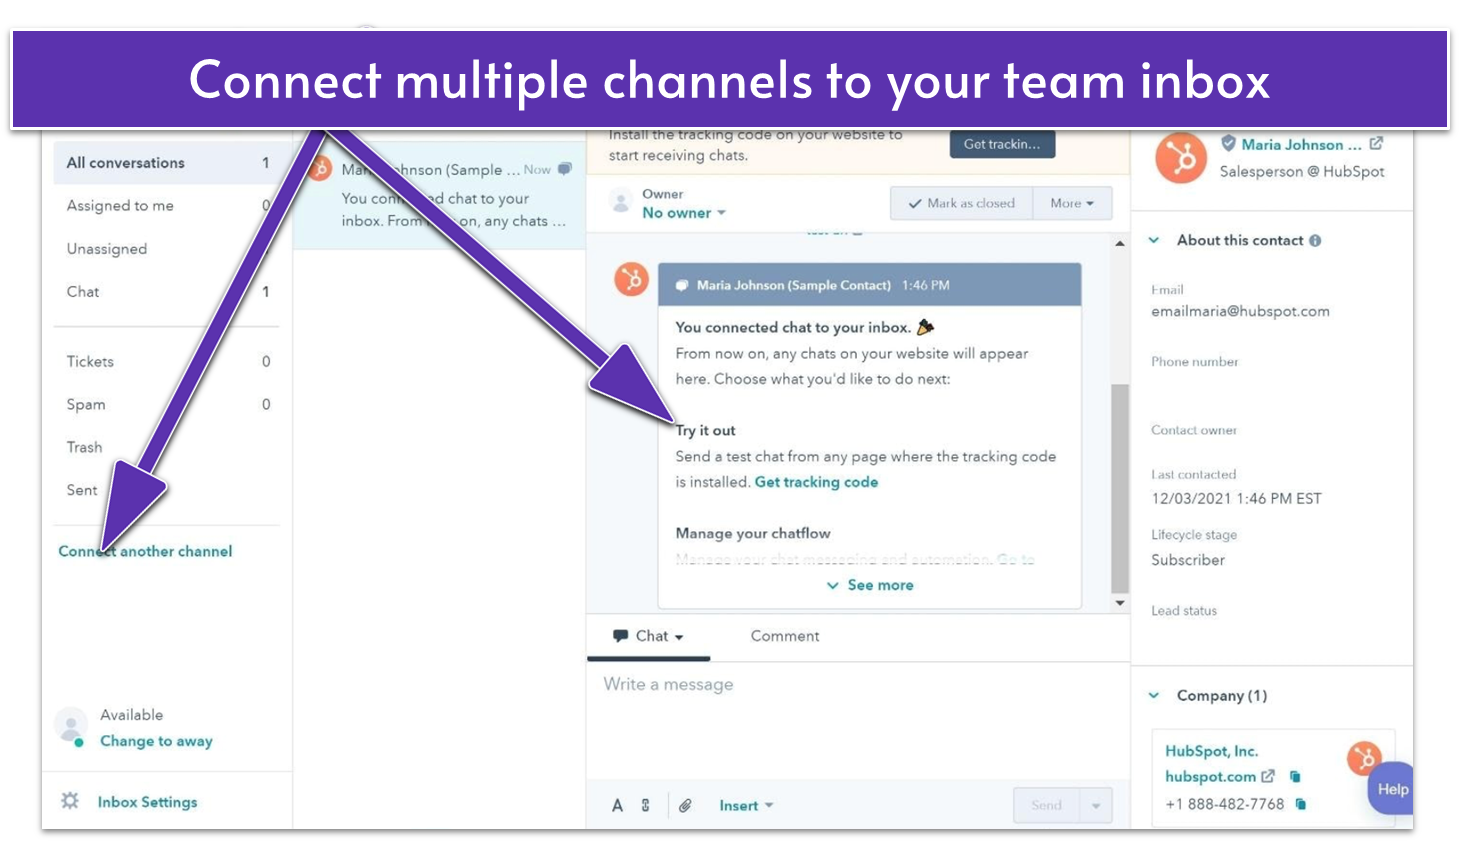Click email emailmaria@hubspot.com value
This screenshot has height=842, width=1460.
[x=1240, y=311]
